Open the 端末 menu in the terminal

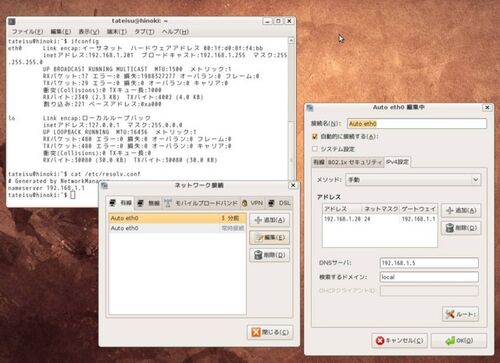(x=117, y=32)
